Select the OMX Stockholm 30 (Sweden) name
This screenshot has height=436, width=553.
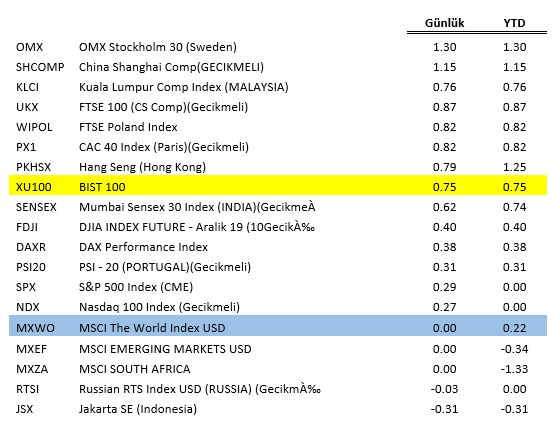[158, 47]
